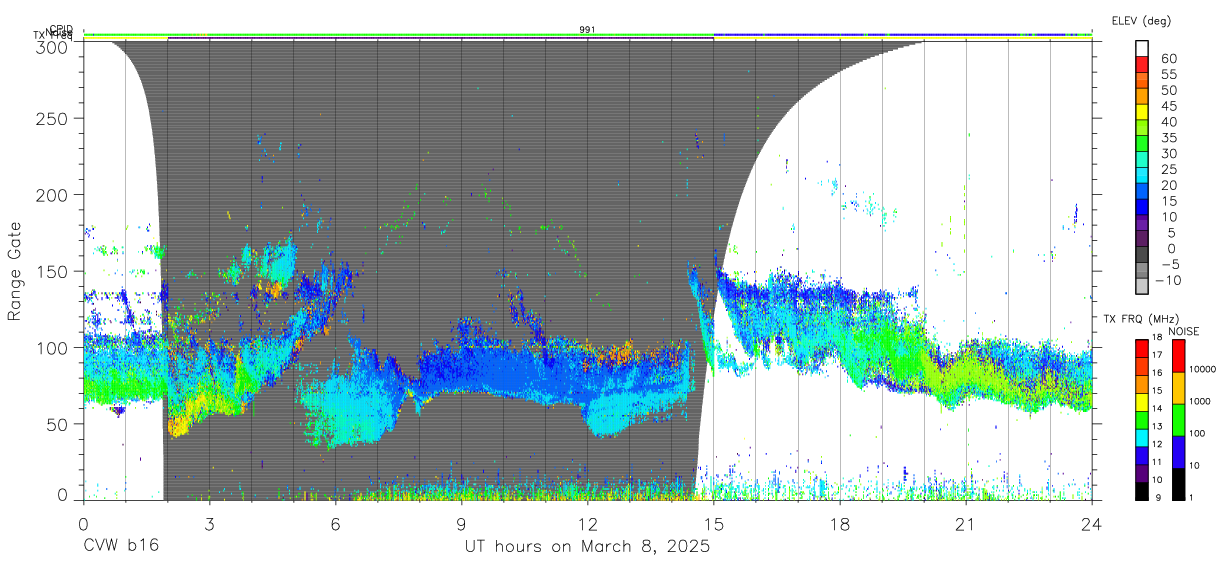
Task: Click the cyan 25 degree elevation swatch
Action: click(1142, 175)
